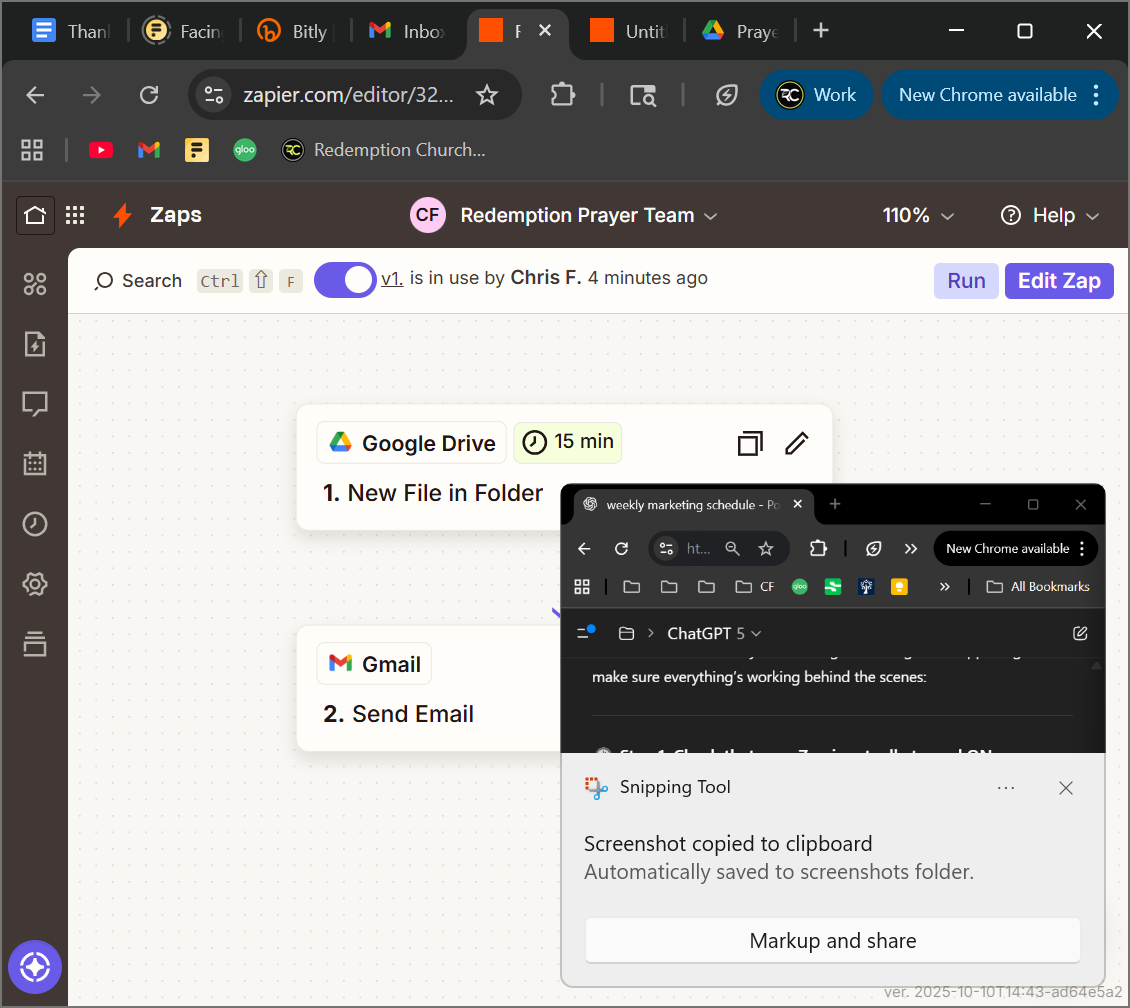Open the Help dropdown menu
This screenshot has width=1130, height=1008.
1050,215
